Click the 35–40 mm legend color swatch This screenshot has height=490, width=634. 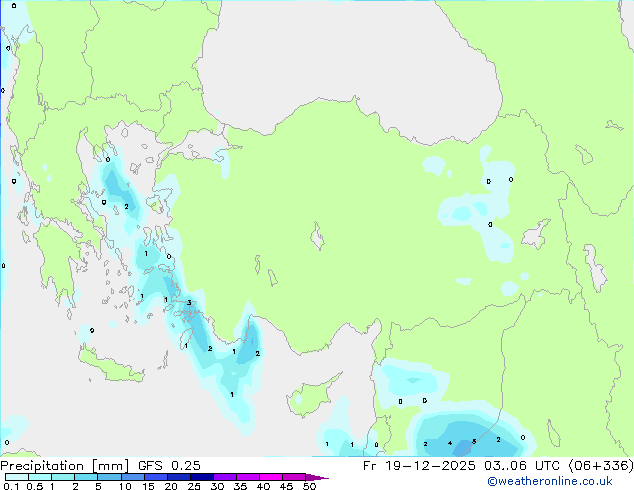[x=248, y=477]
